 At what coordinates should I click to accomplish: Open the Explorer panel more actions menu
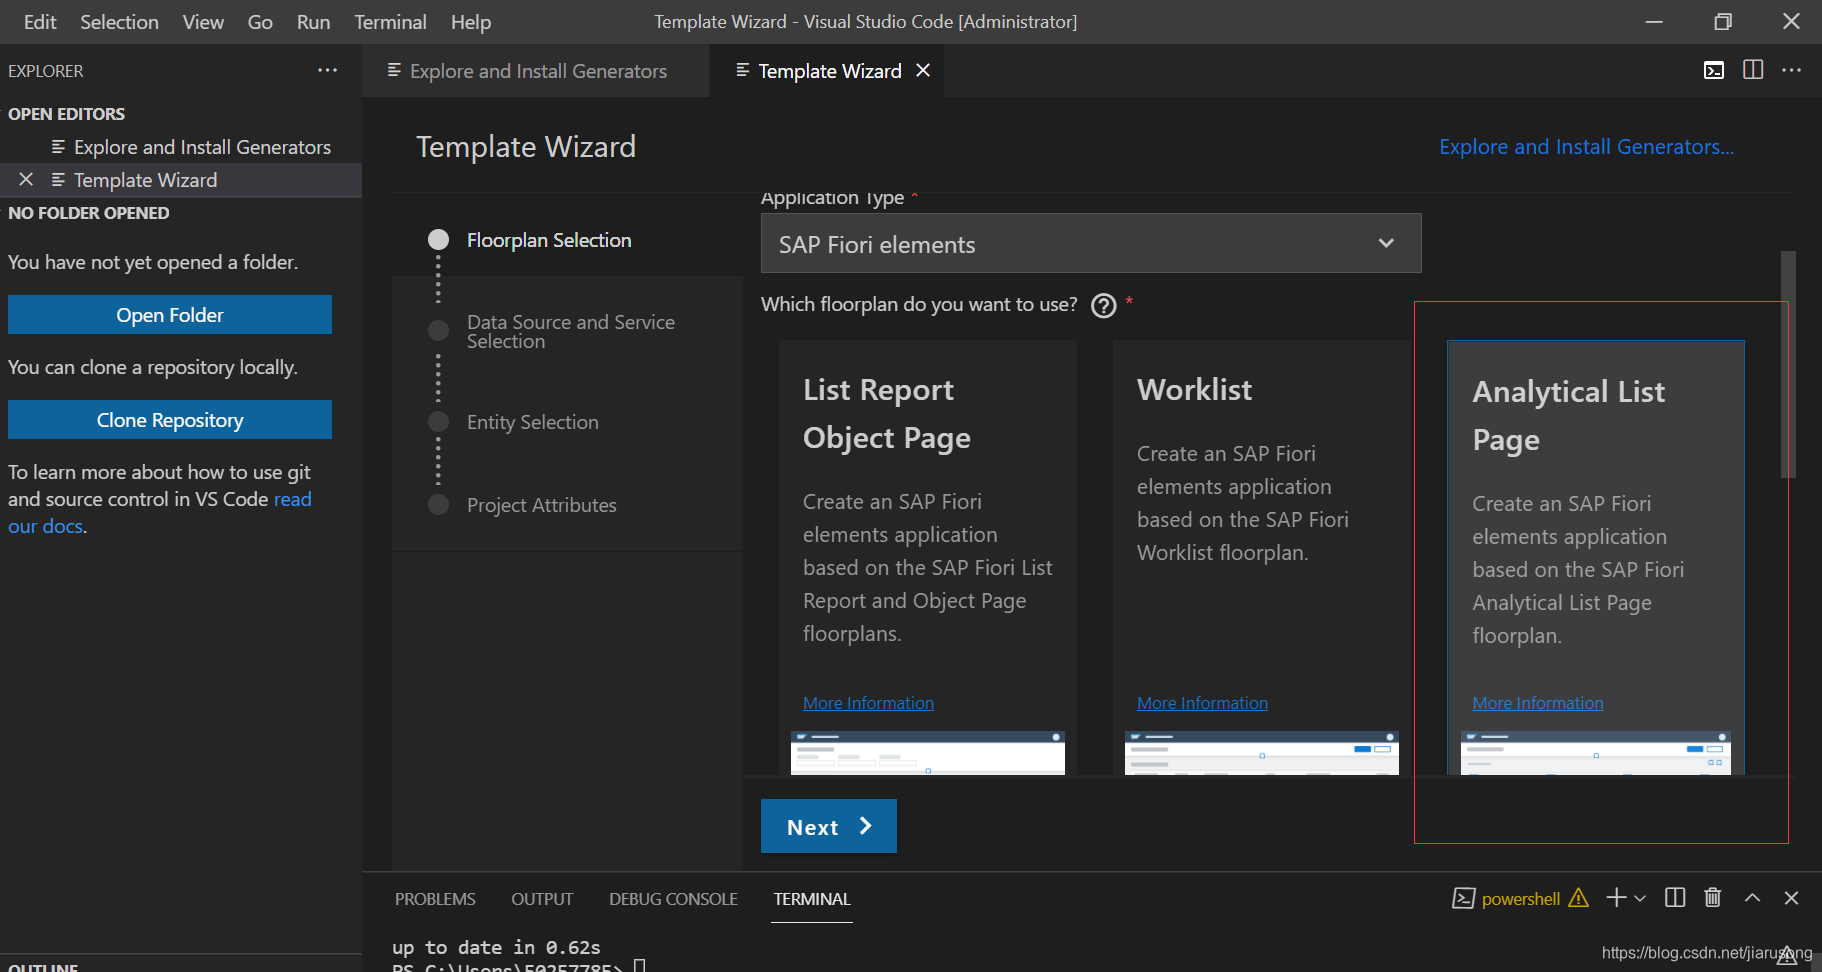point(327,70)
